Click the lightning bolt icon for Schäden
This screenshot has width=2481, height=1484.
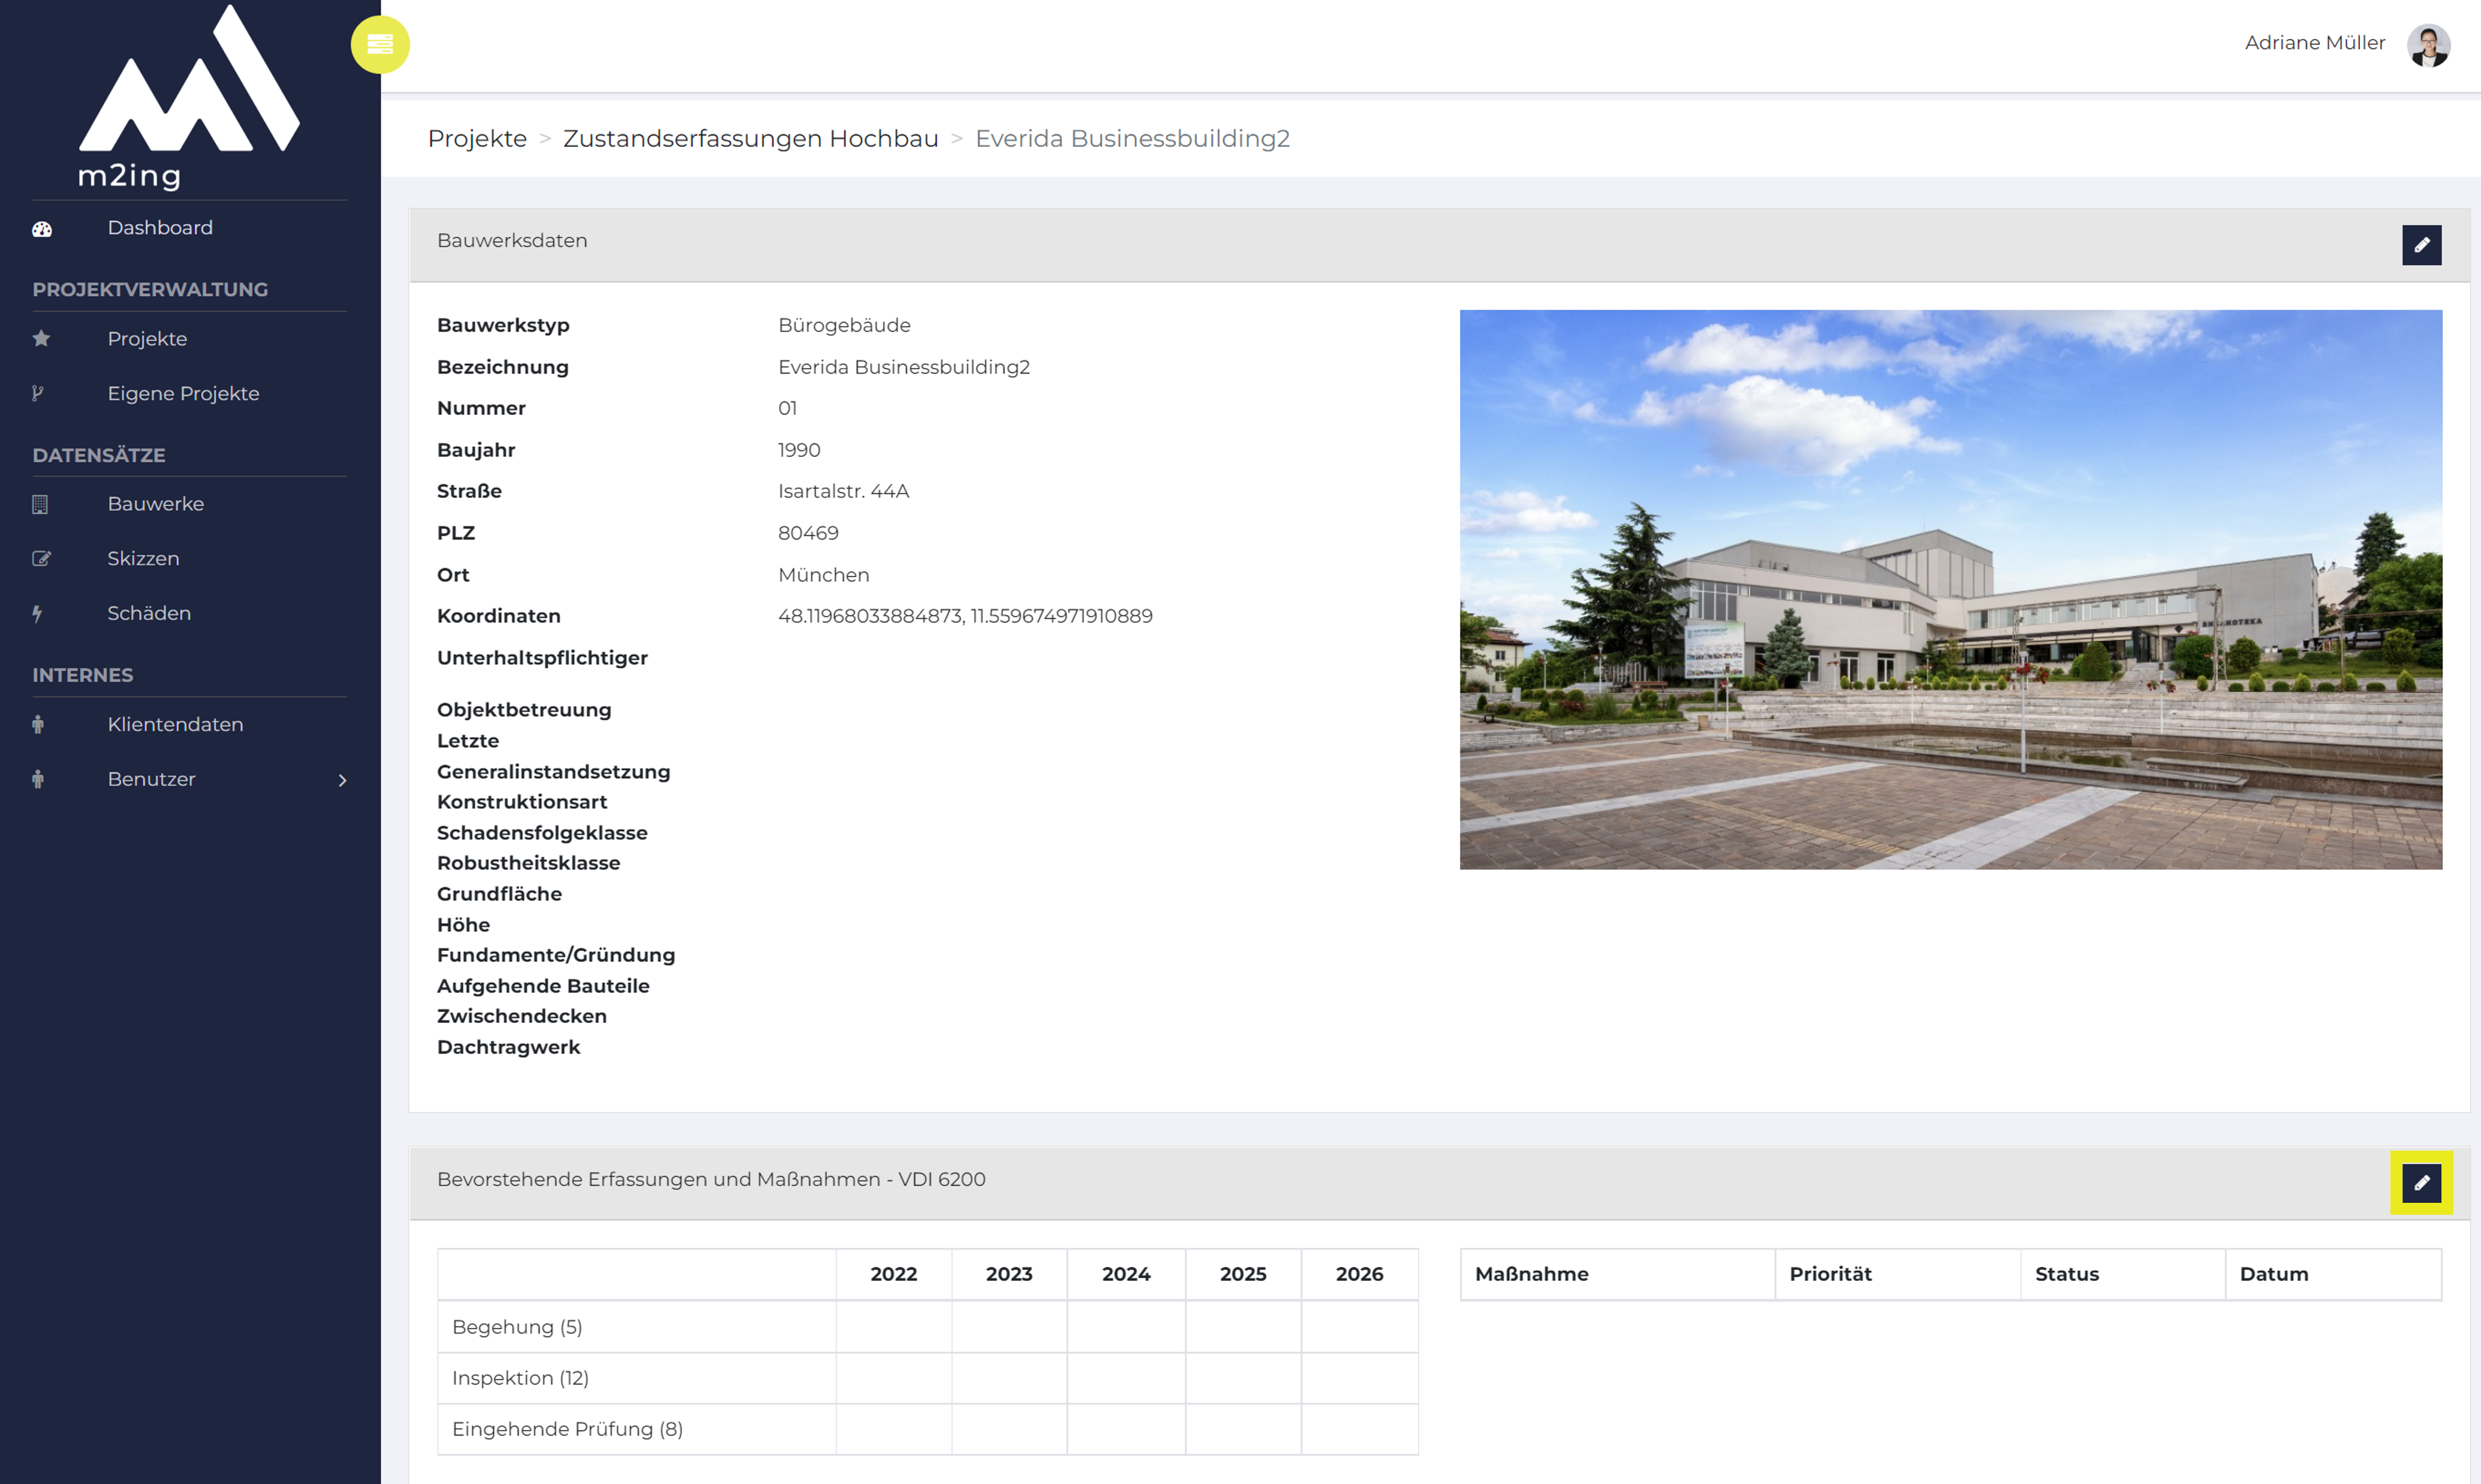[38, 614]
